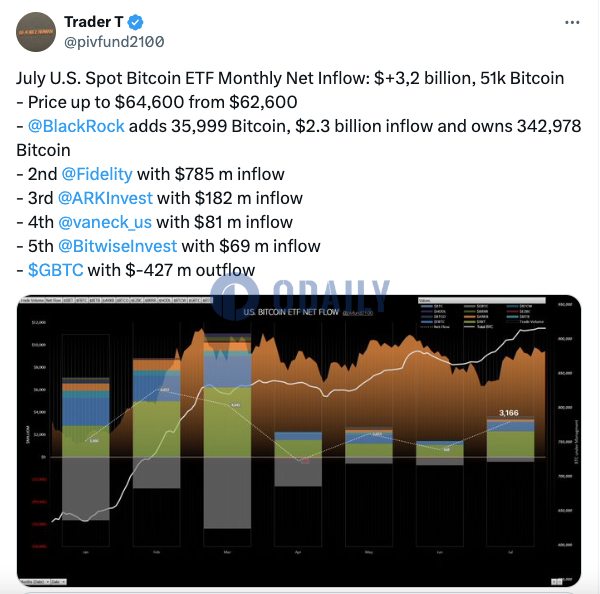
Task: Click the @pivfund2100 handle
Action: point(114,42)
